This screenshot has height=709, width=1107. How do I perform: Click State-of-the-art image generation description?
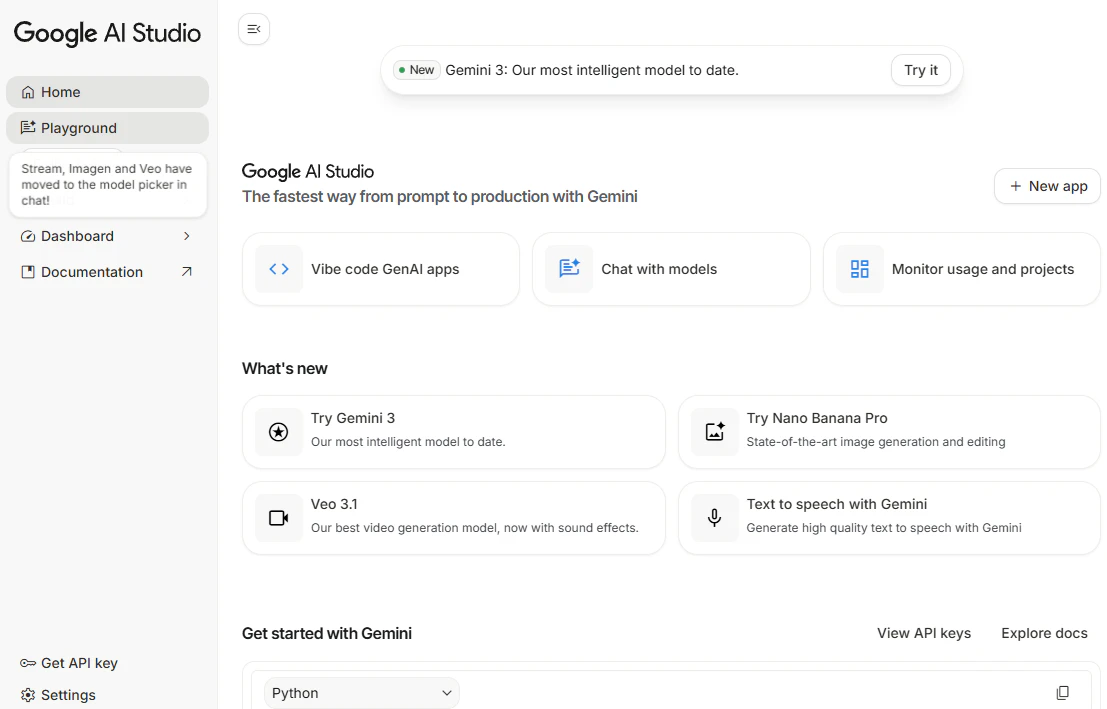[x=876, y=442]
